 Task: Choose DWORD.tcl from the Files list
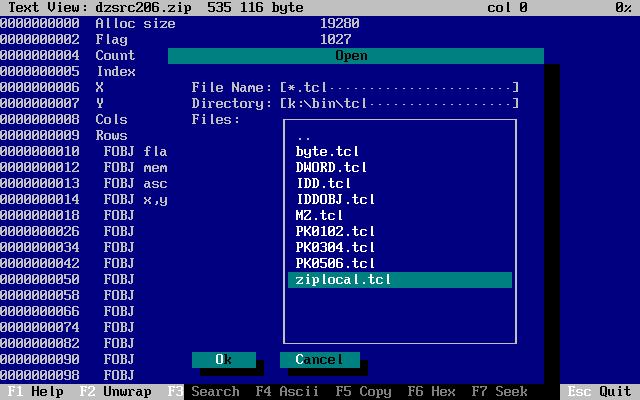coord(332,167)
